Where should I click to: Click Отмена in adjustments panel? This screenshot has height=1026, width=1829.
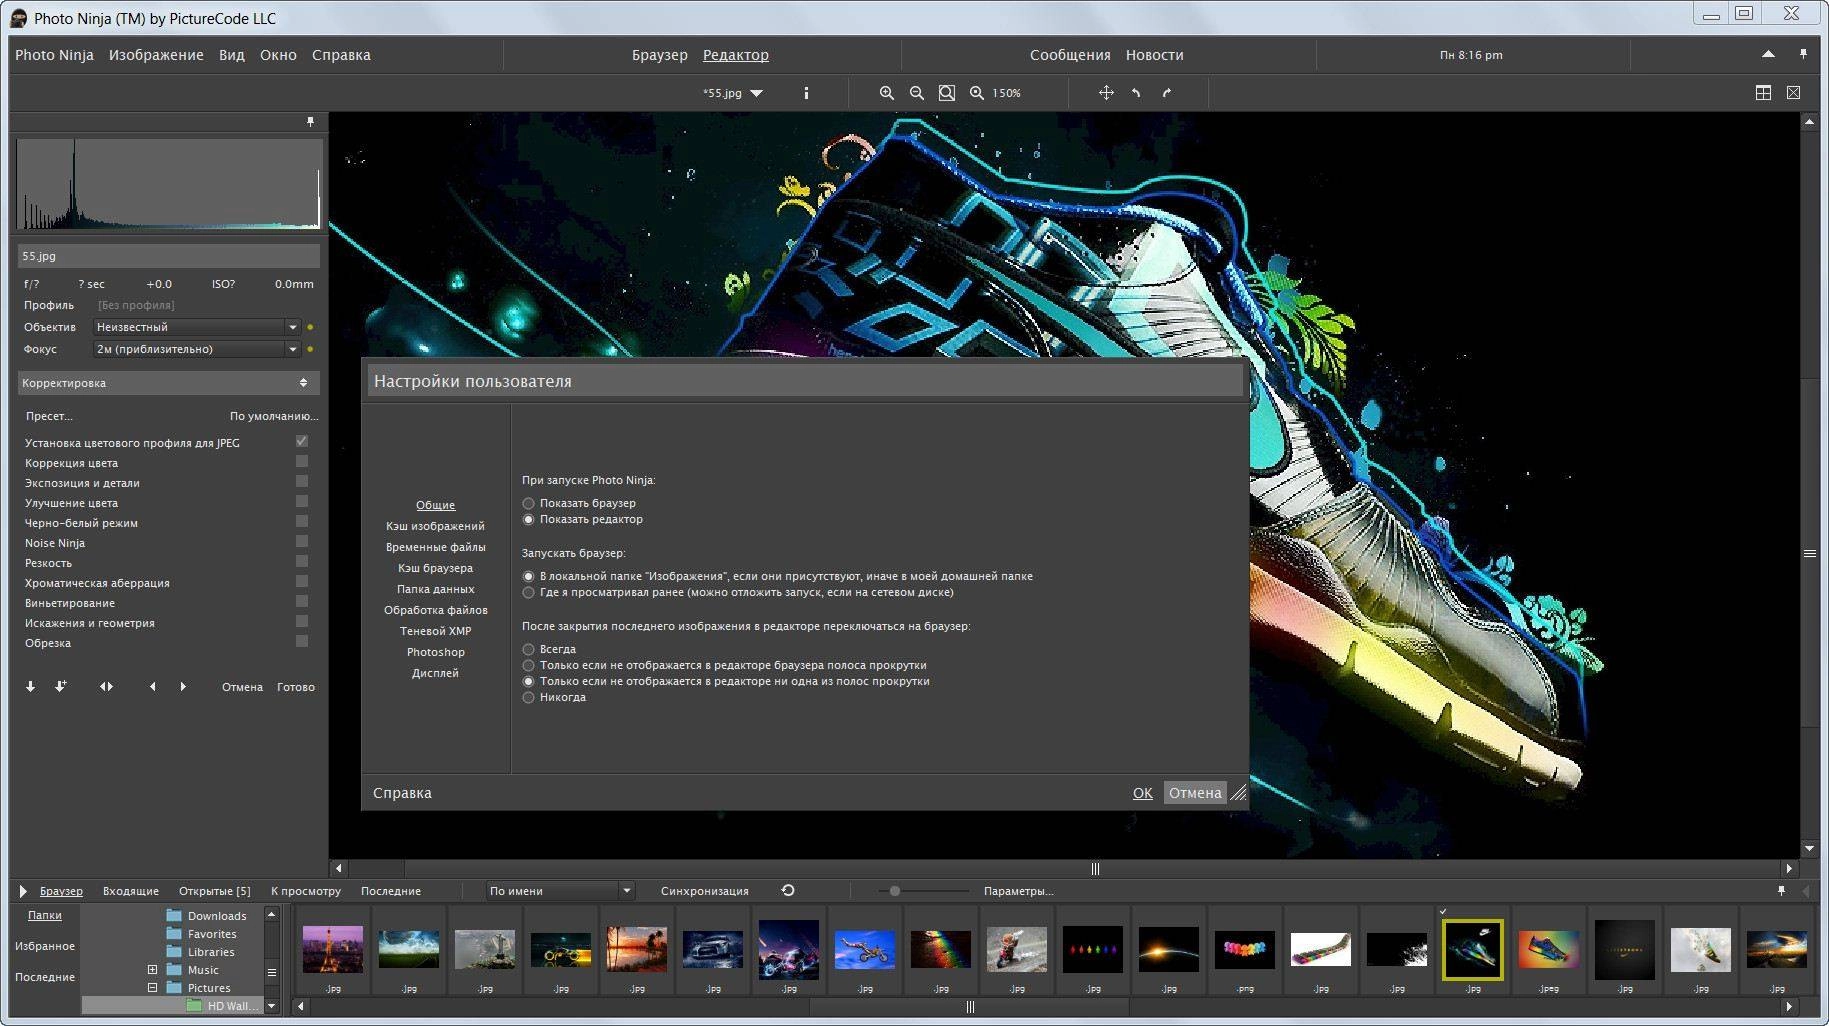(x=242, y=687)
